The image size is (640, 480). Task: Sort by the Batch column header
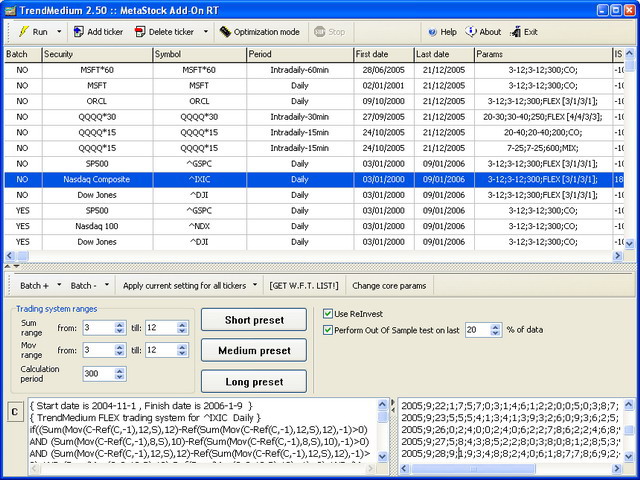(x=23, y=54)
